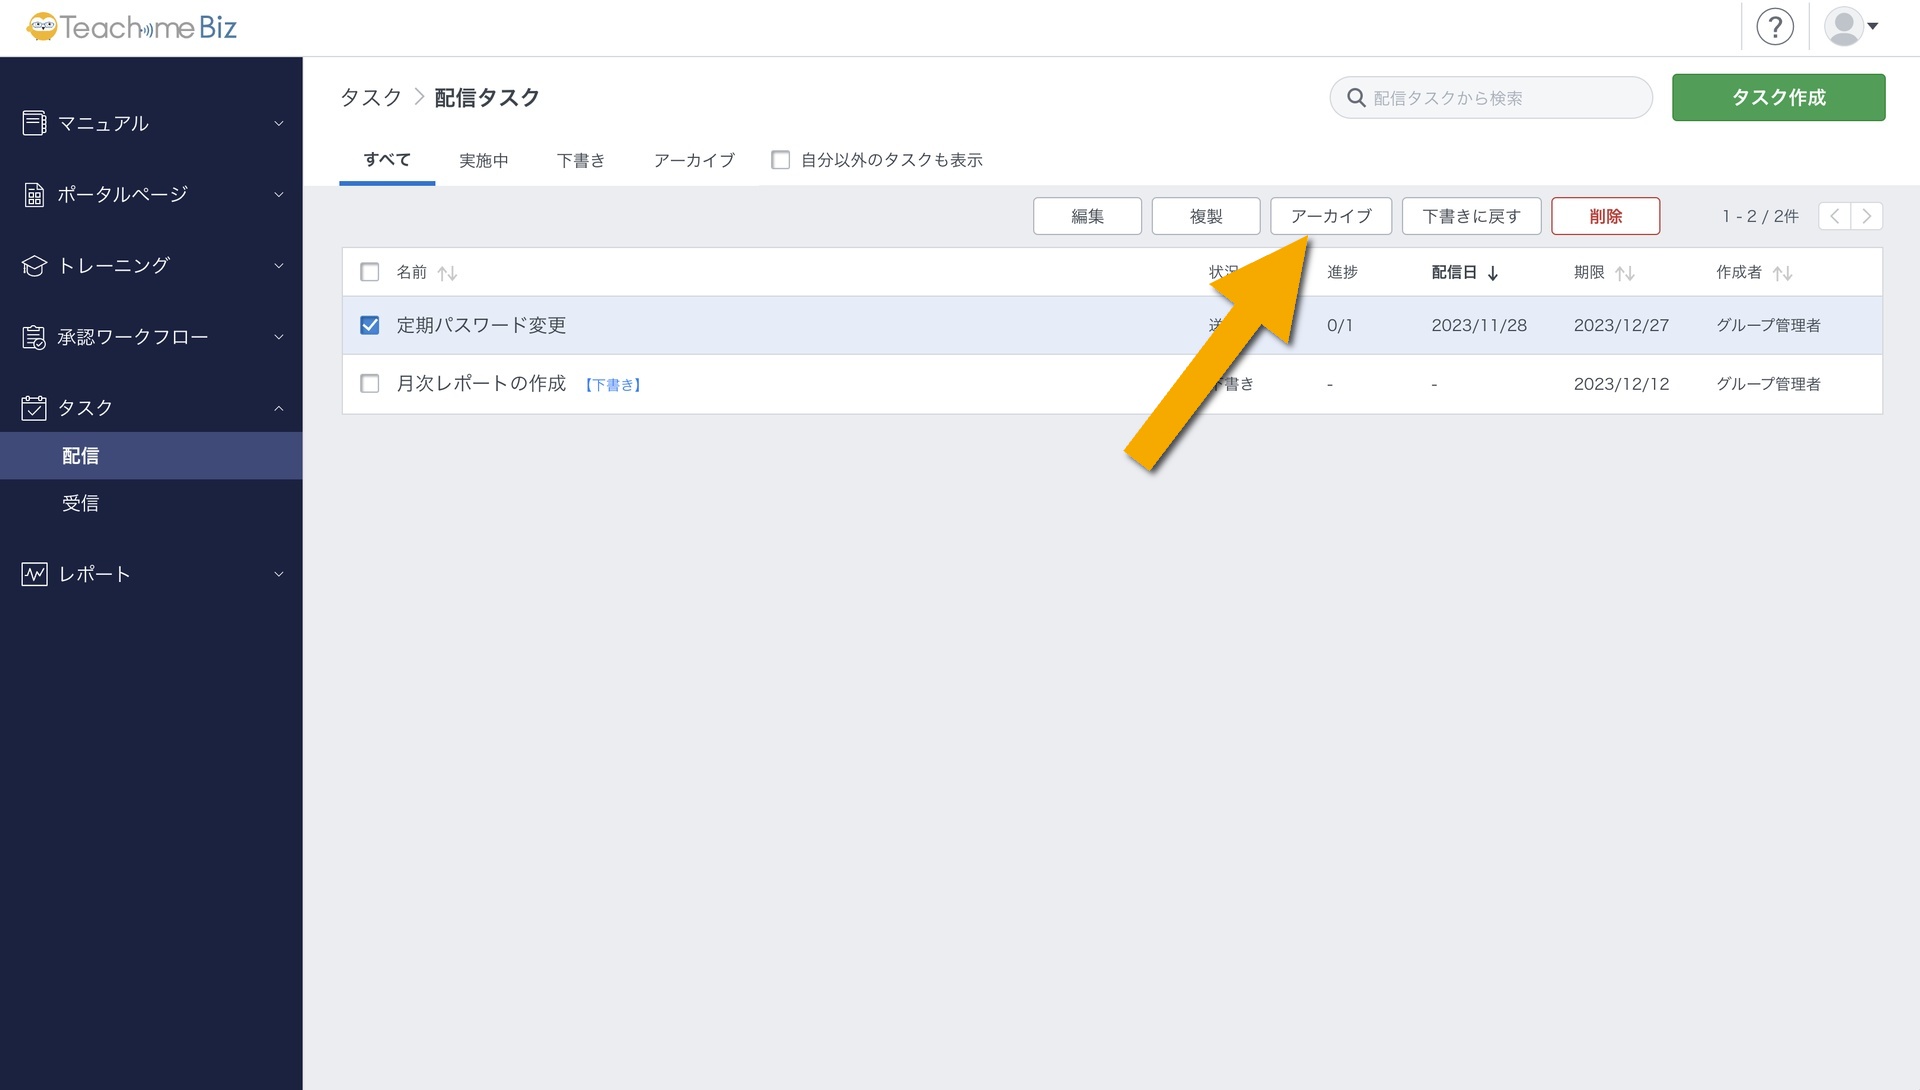Collapse the タスク sidebar section chevron
The width and height of the screenshot is (1920, 1090).
pyautogui.click(x=279, y=408)
